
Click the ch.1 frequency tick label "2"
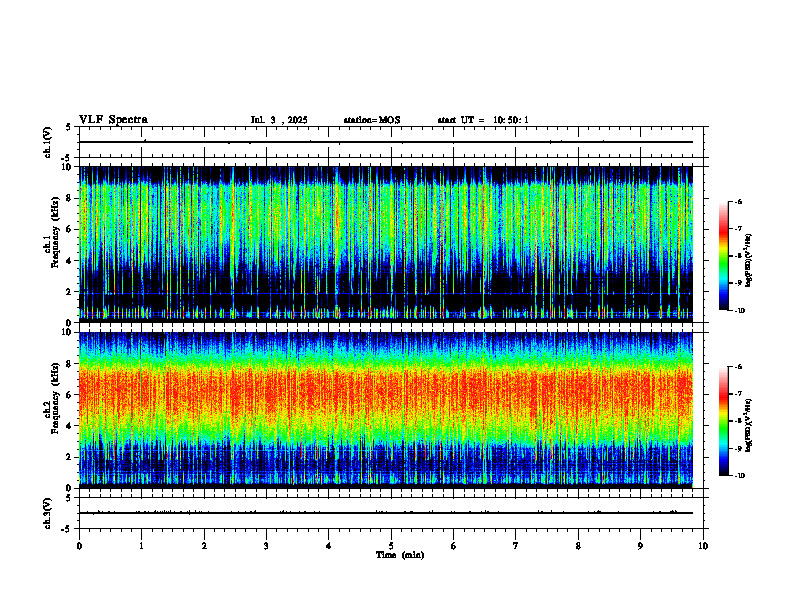pos(69,292)
